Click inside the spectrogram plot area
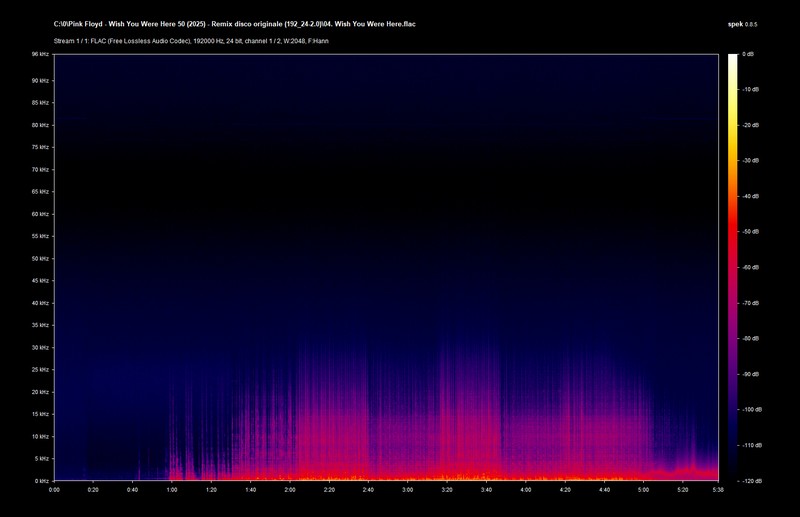 386,267
